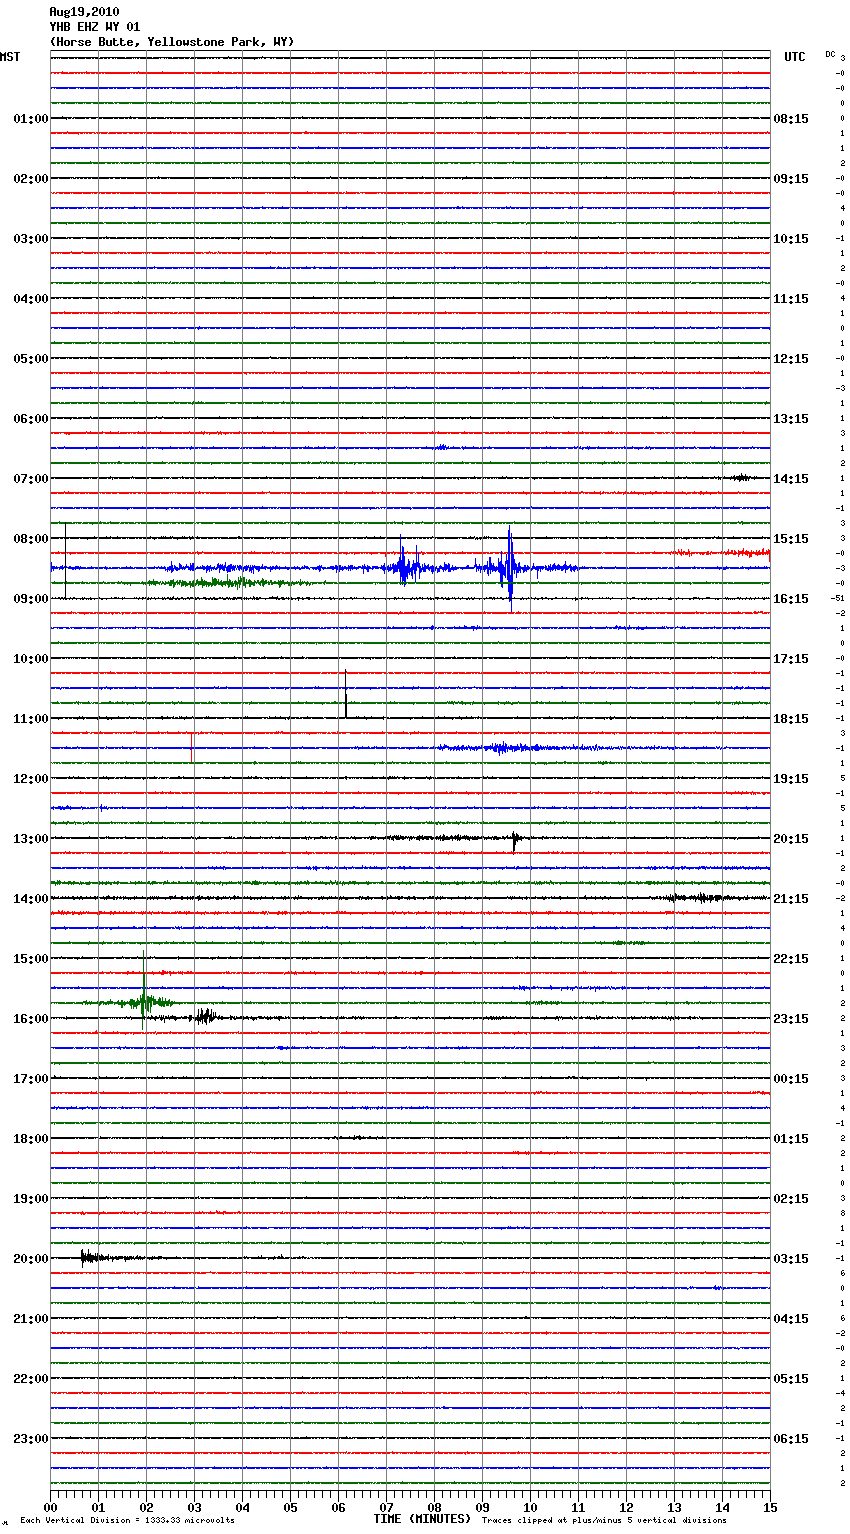Select the MST time label "21:00"
Image resolution: width=850 pixels, height=1534 pixels.
coord(31,1319)
